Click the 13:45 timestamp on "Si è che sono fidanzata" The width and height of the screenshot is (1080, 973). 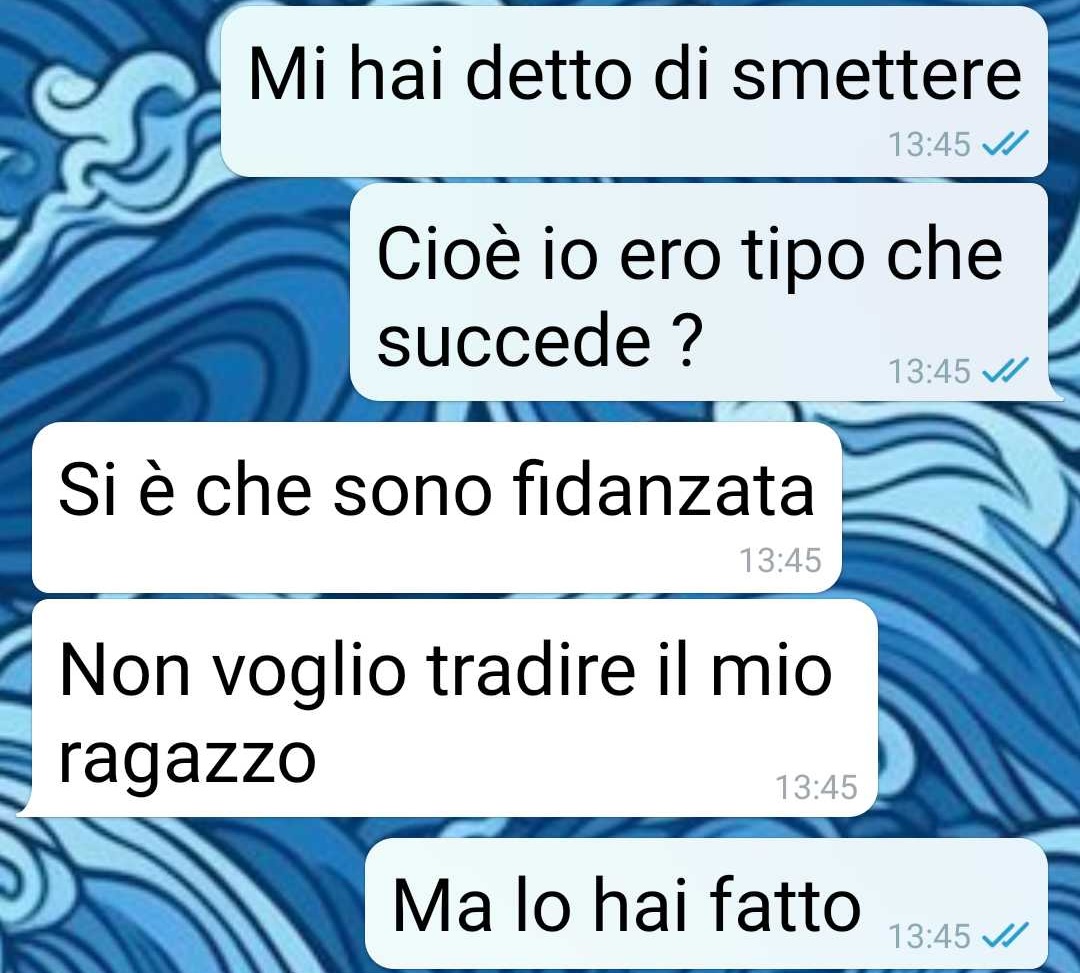coord(780,561)
